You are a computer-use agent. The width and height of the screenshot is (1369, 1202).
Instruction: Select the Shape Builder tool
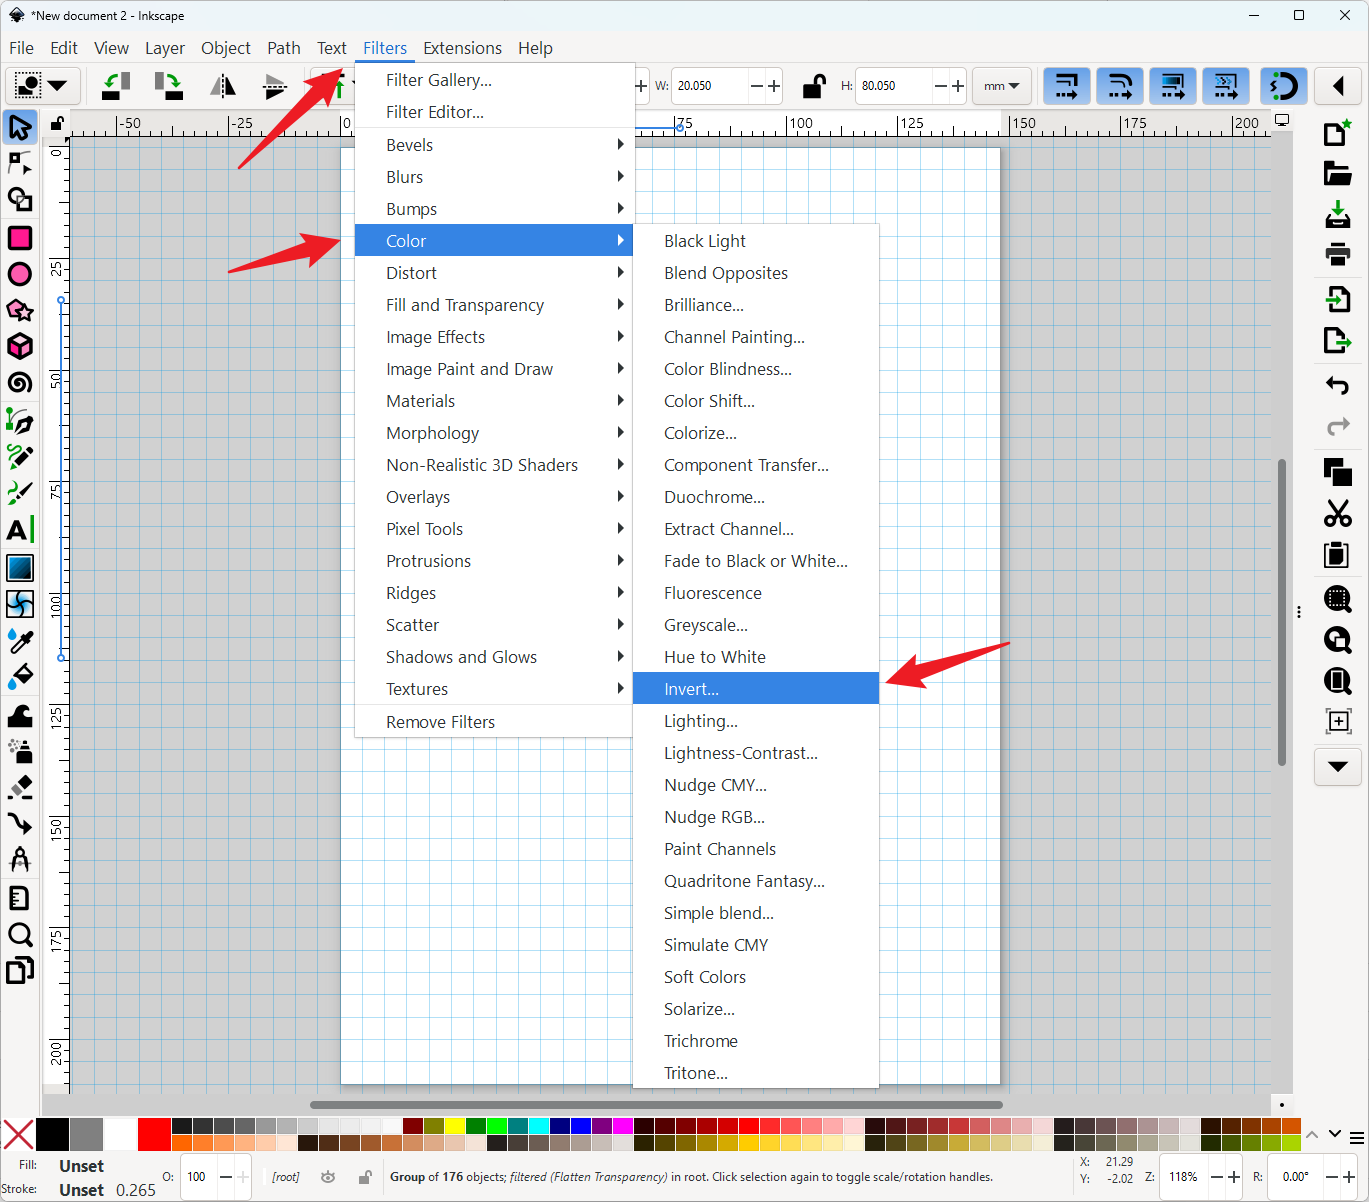point(20,199)
